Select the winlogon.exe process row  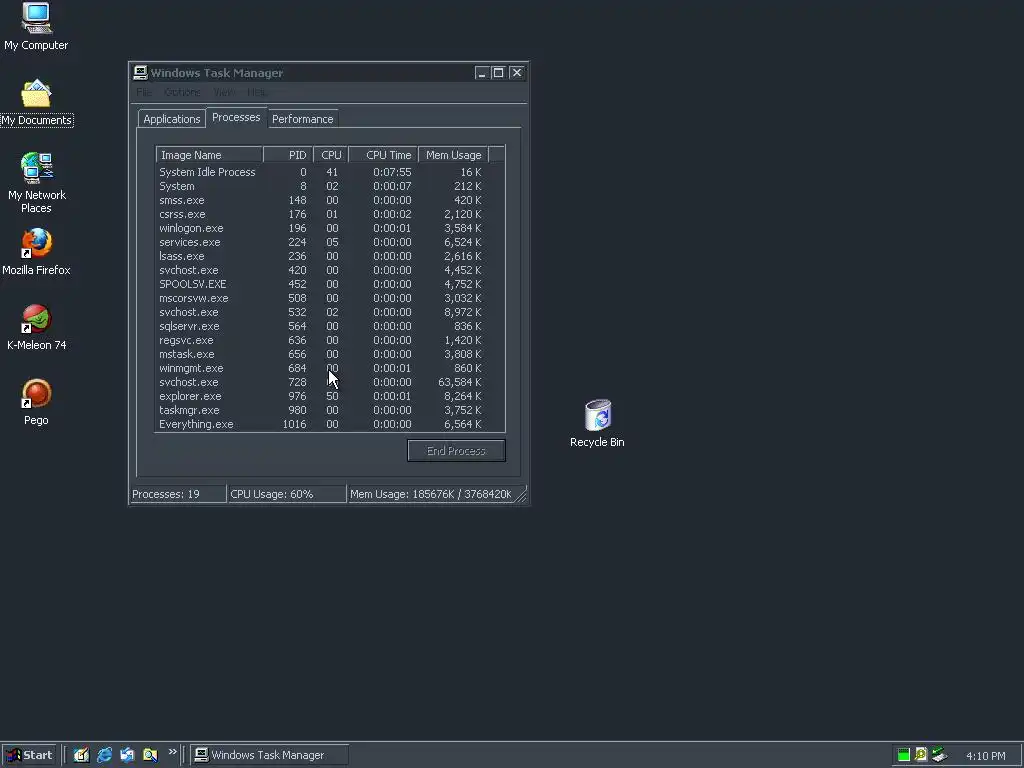(330, 228)
